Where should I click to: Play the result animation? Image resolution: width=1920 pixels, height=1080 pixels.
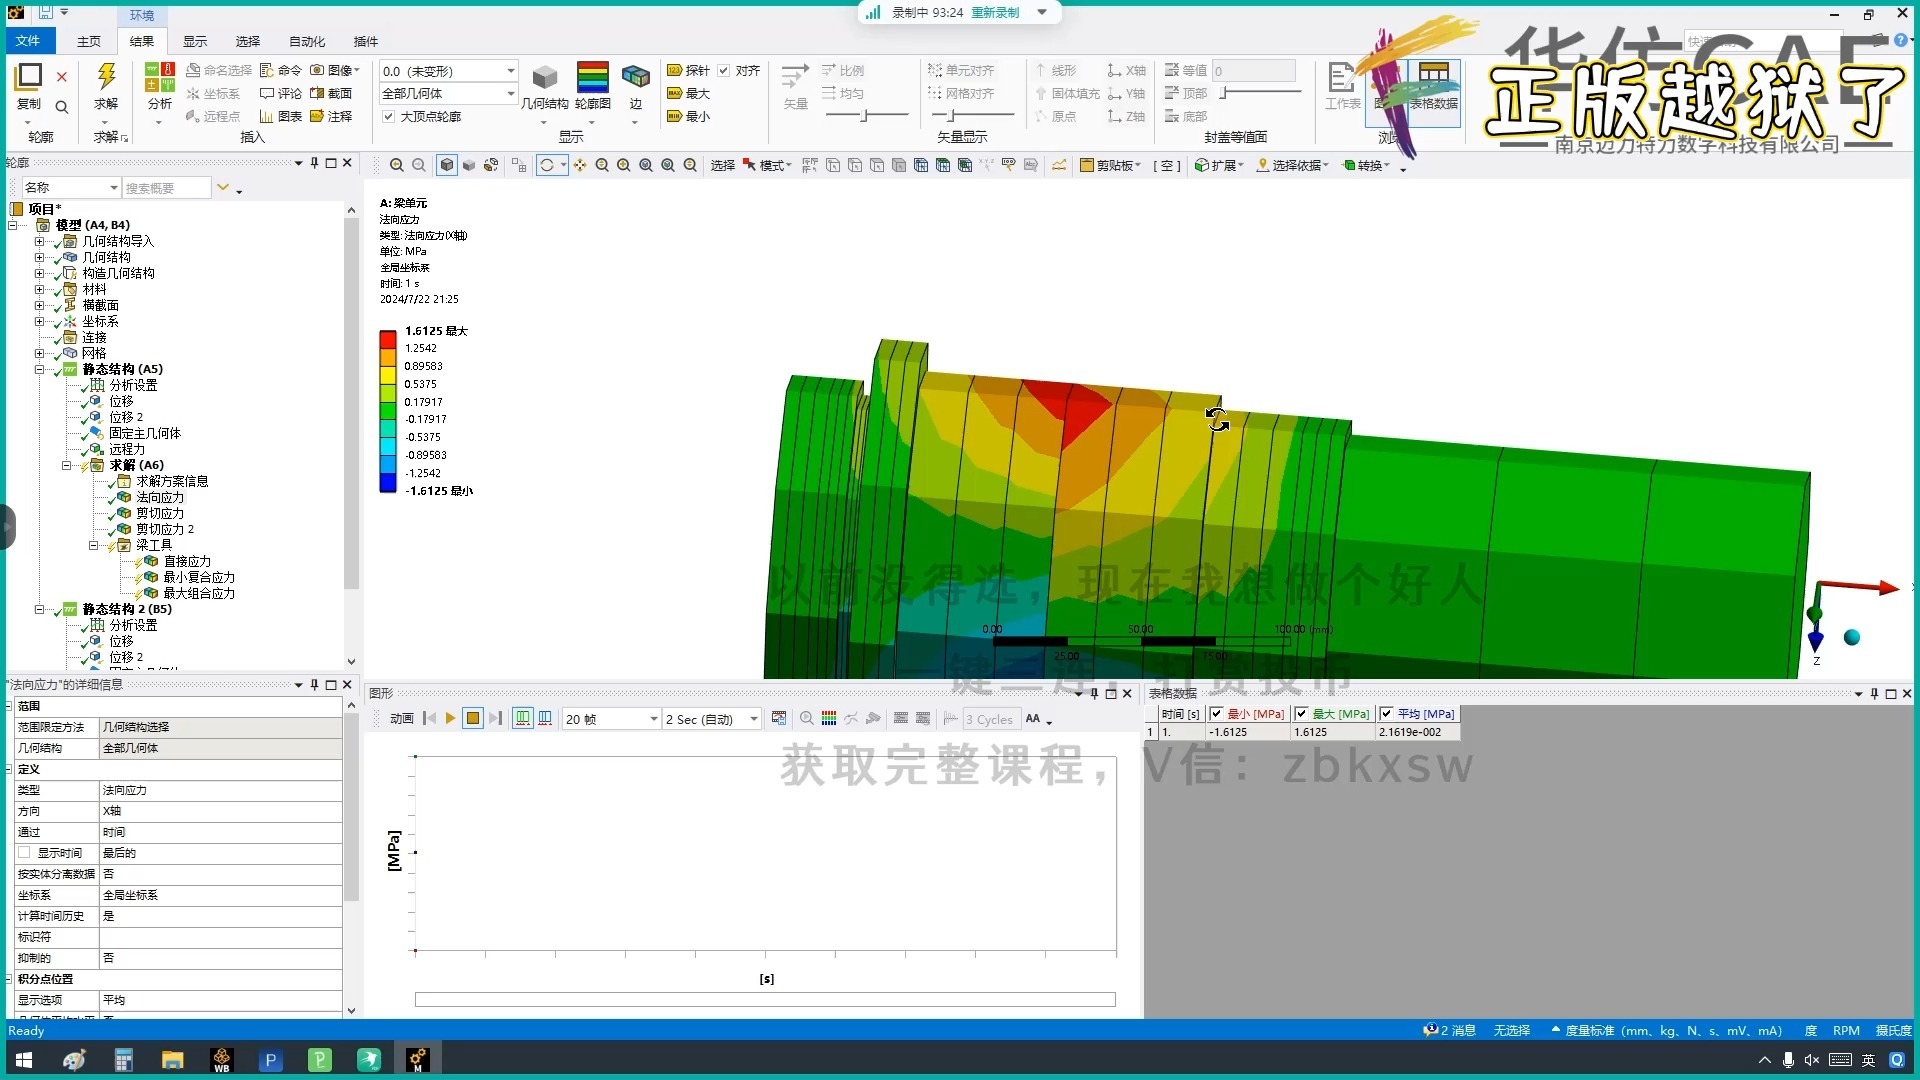pos(450,718)
